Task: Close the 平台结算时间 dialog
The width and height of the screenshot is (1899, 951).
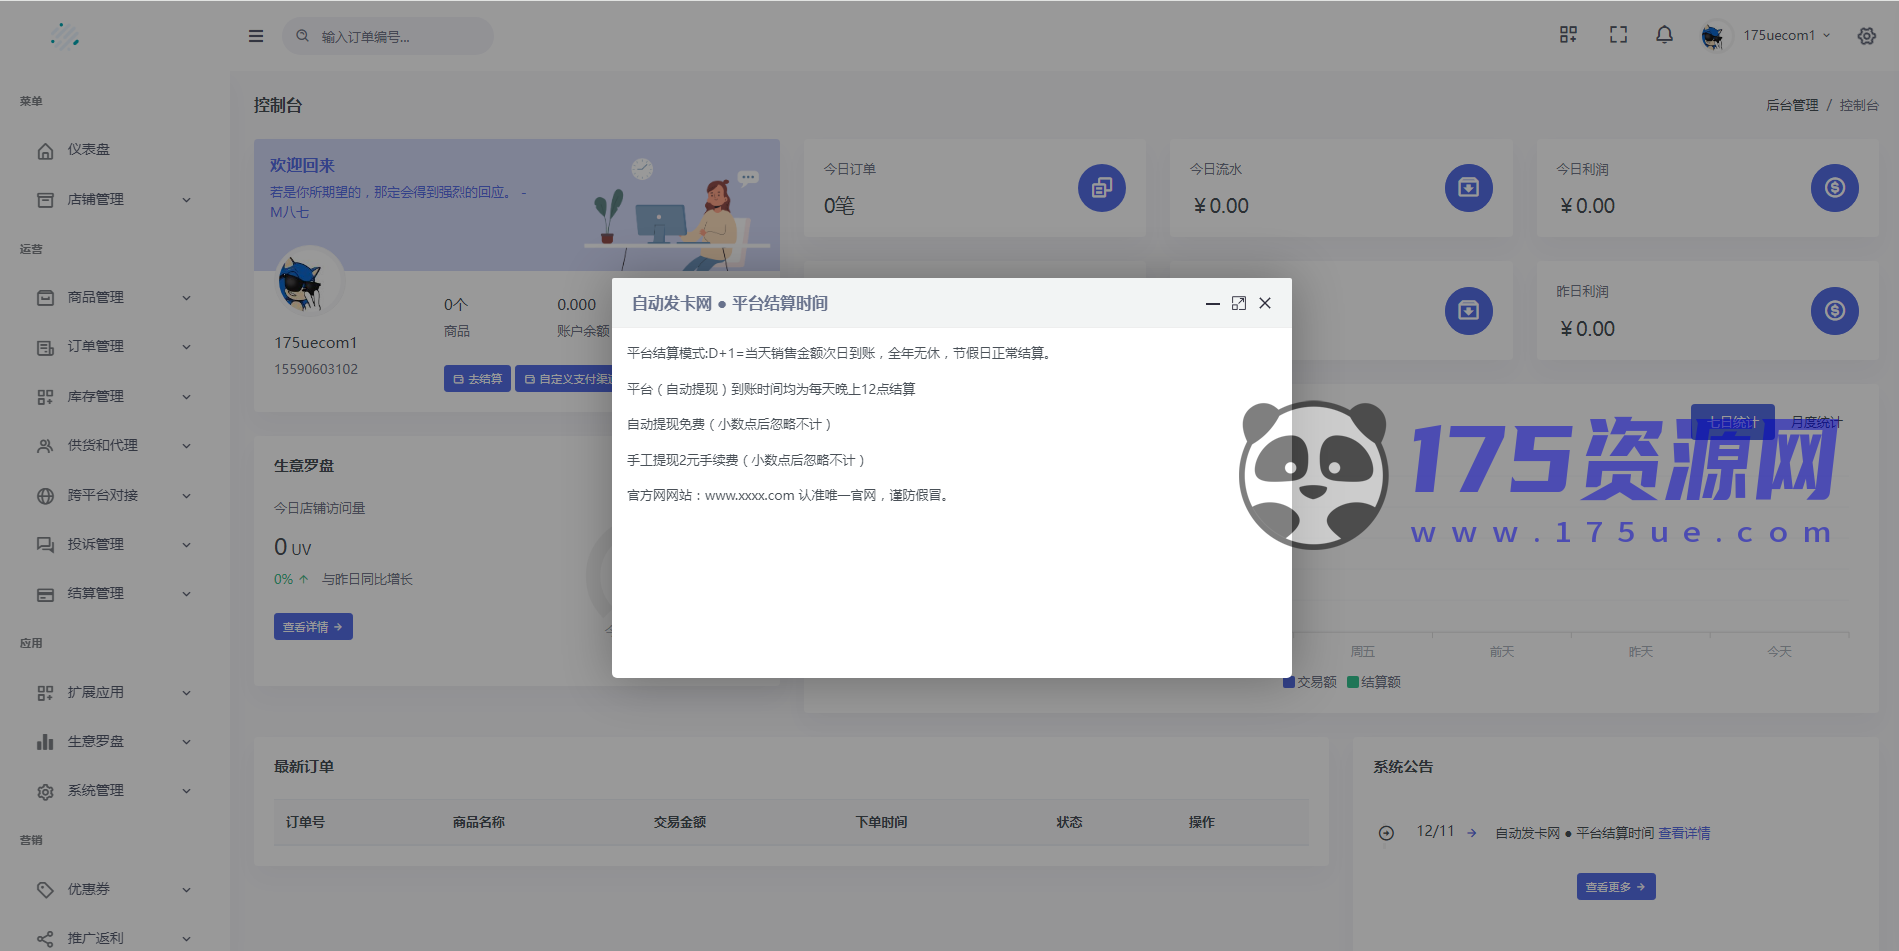Action: click(1265, 303)
